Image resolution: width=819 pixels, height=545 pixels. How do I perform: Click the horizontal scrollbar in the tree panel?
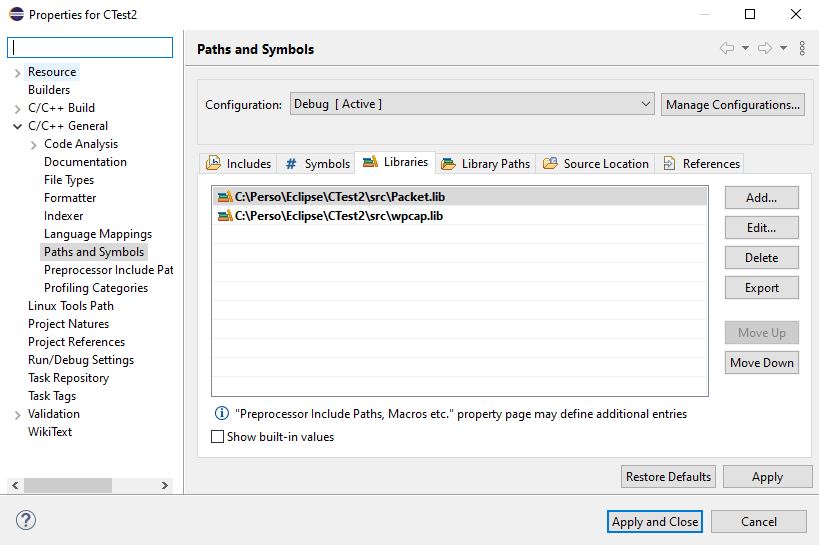pyautogui.click(x=68, y=485)
